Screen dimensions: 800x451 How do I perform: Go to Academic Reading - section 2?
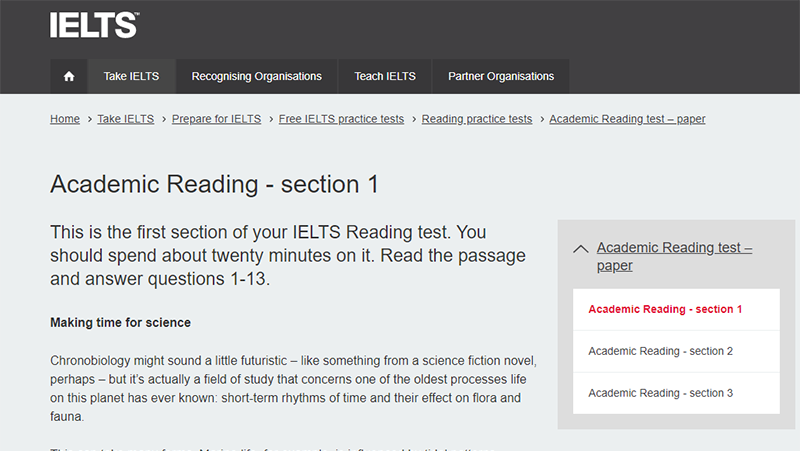click(x=661, y=351)
